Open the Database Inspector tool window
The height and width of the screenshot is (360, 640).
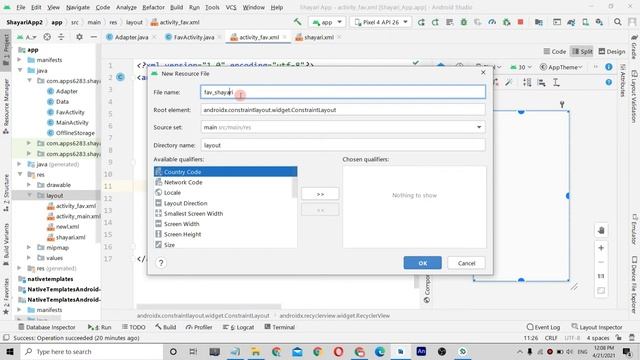[47, 327]
